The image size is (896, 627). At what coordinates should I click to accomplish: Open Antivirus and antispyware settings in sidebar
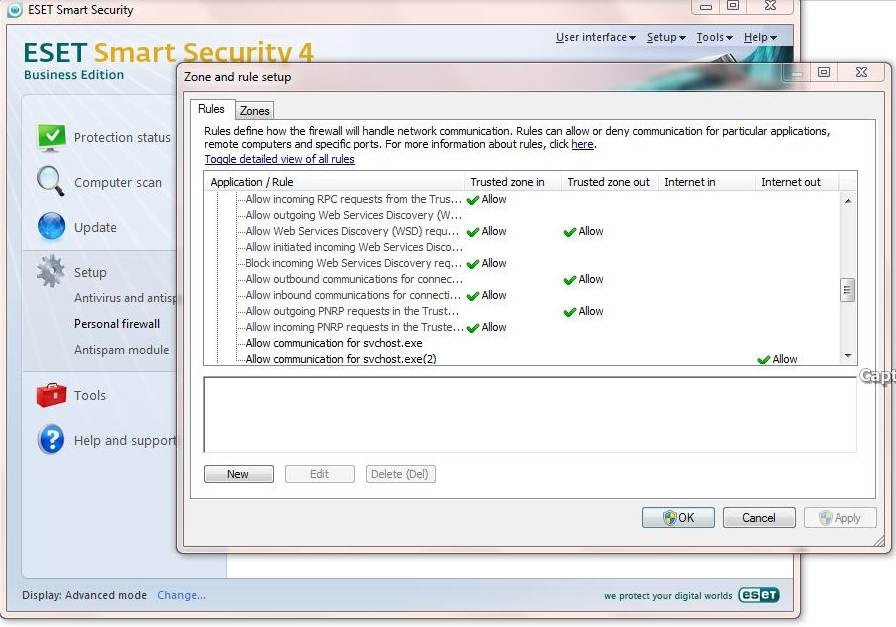pos(125,298)
